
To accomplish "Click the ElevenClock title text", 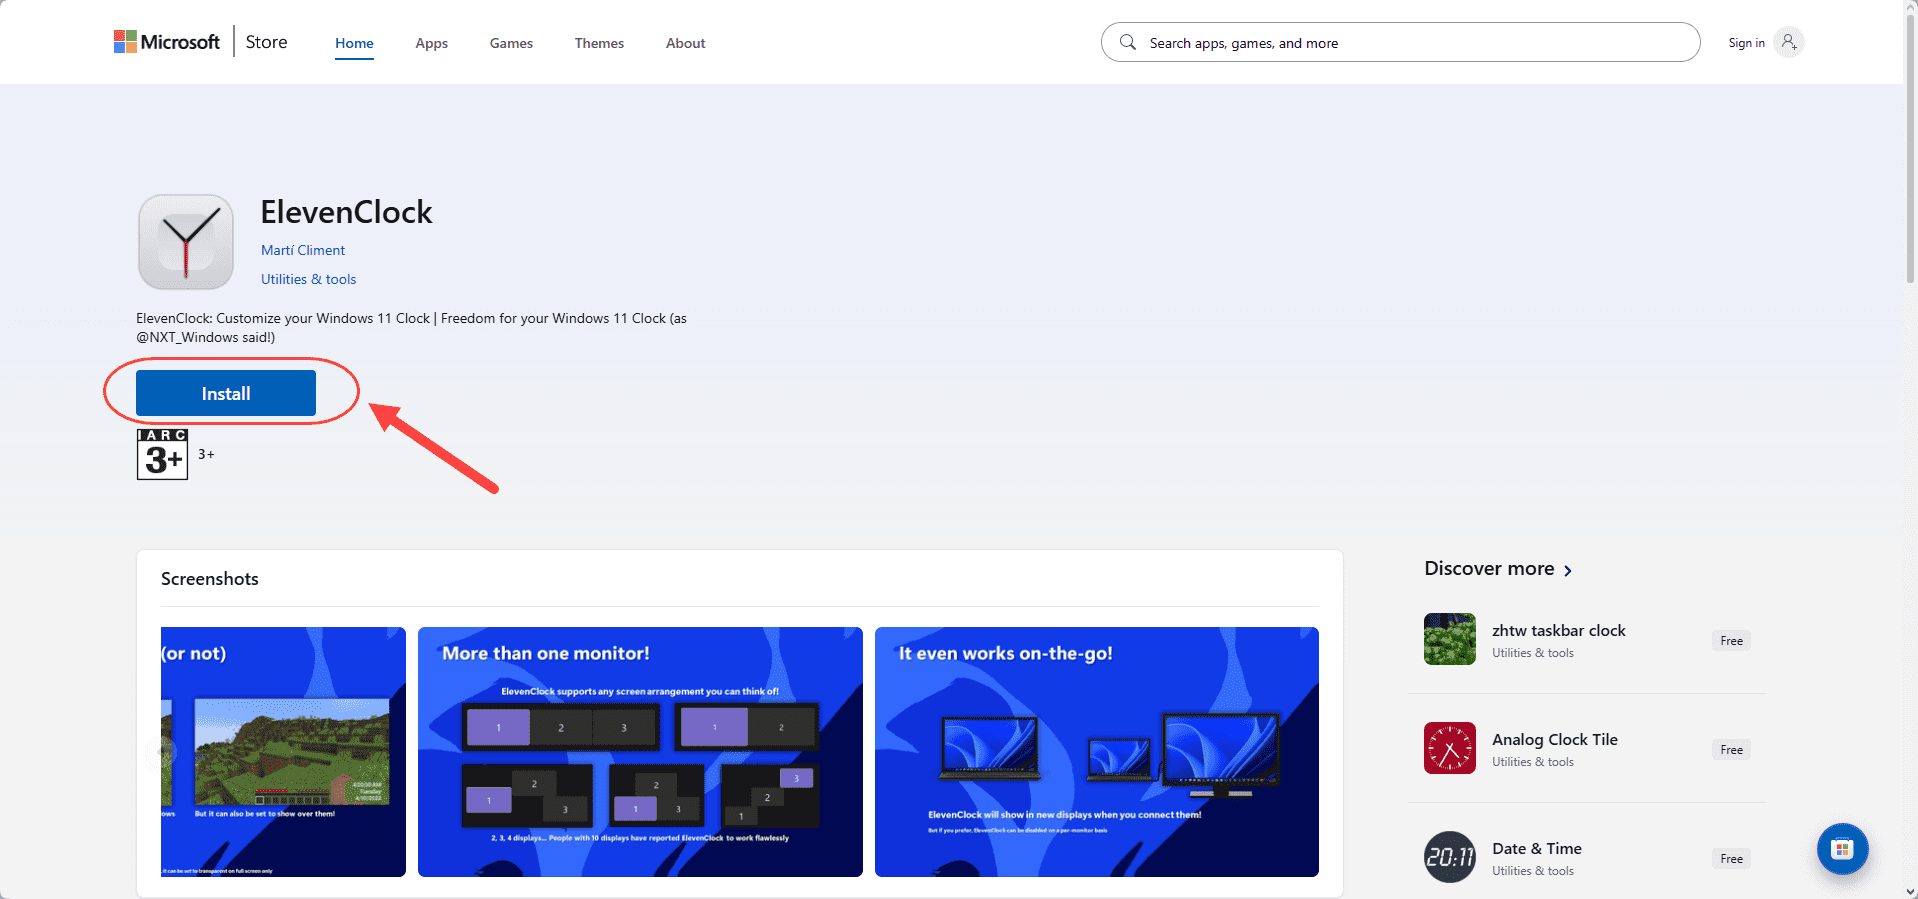I will tap(346, 212).
